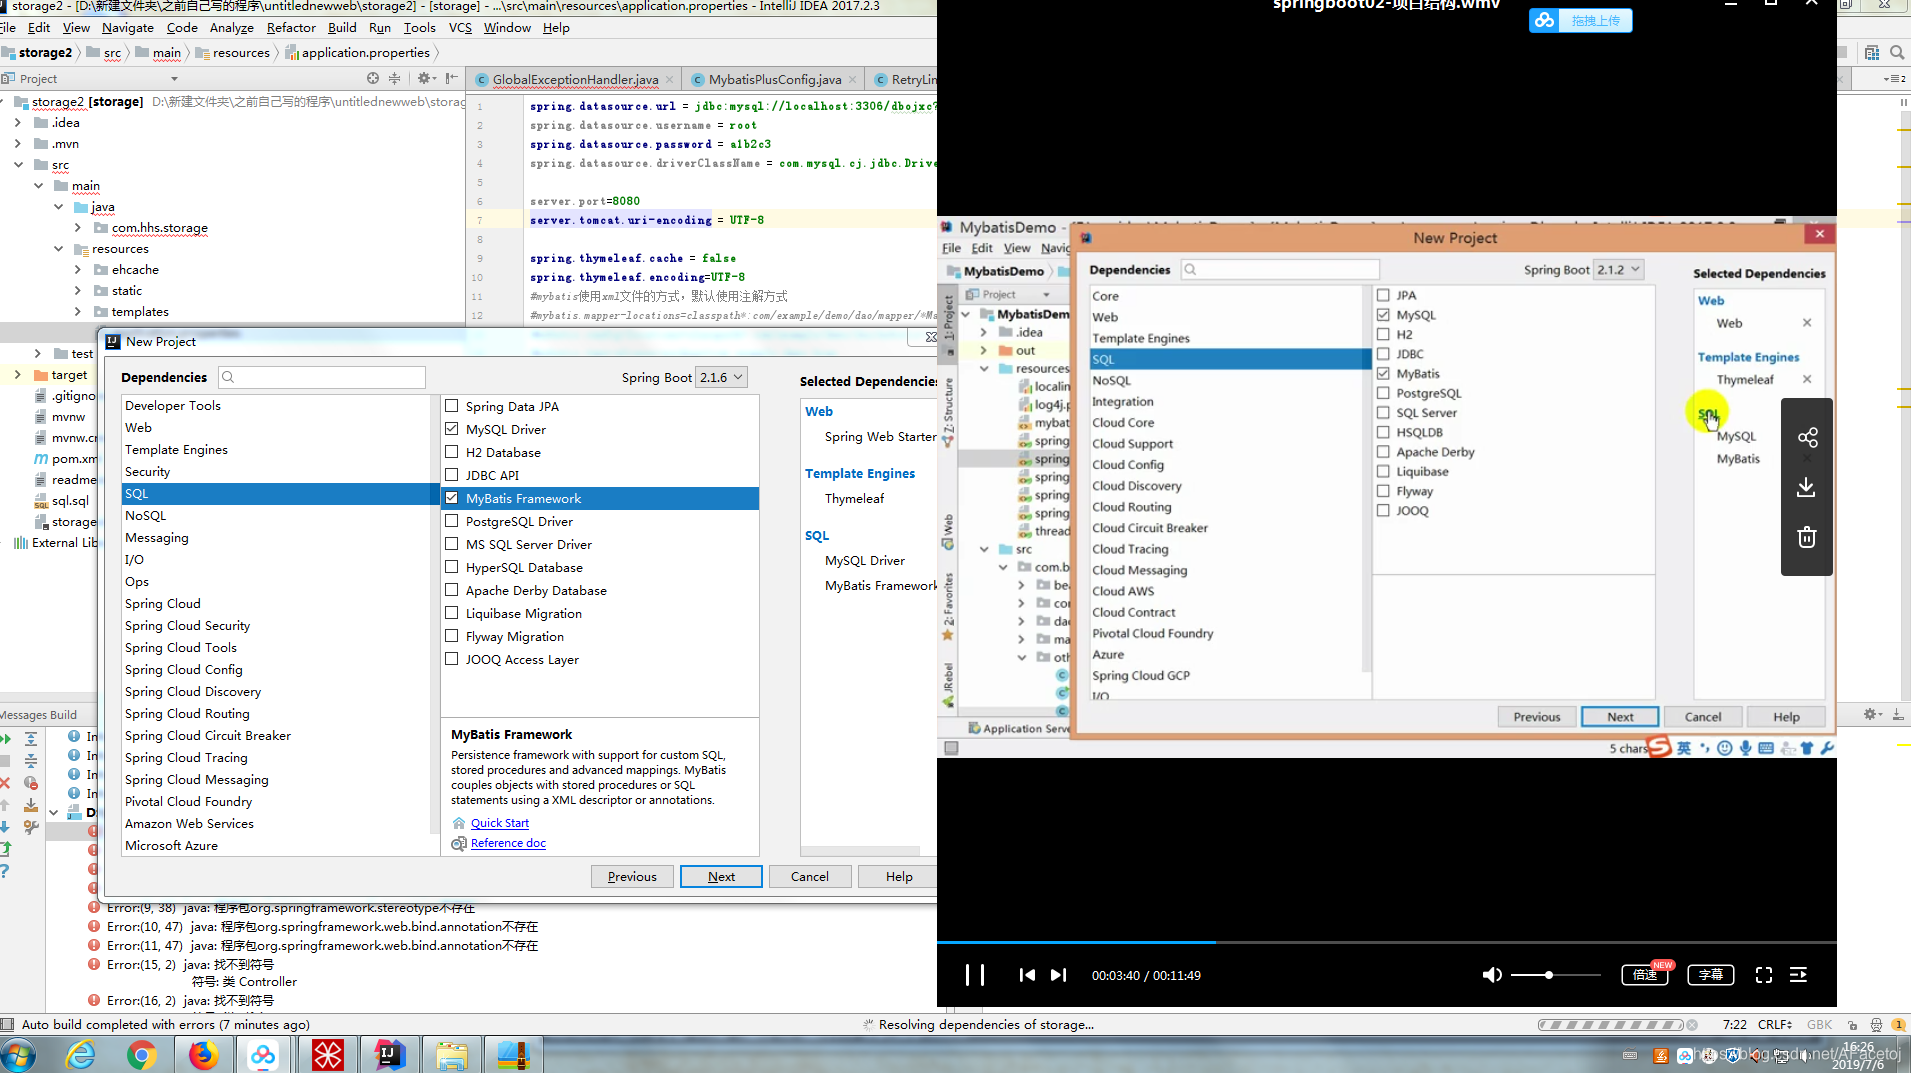The height and width of the screenshot is (1073, 1911).
Task: Open the Analyze menu
Action: point(232,28)
